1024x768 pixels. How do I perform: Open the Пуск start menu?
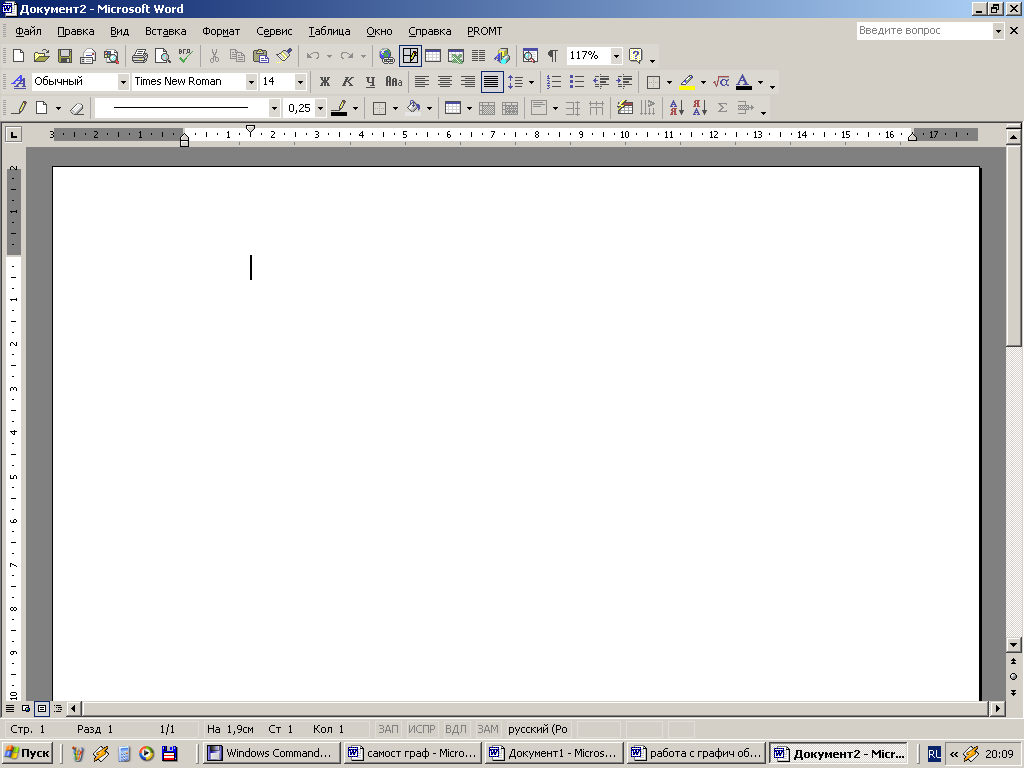tap(27, 753)
